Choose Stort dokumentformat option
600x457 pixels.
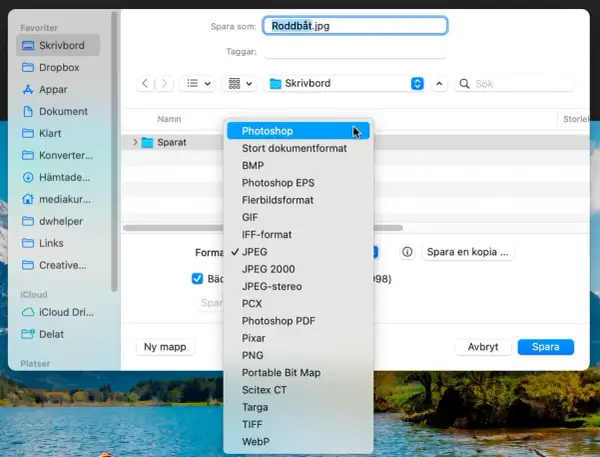pyautogui.click(x=298, y=148)
